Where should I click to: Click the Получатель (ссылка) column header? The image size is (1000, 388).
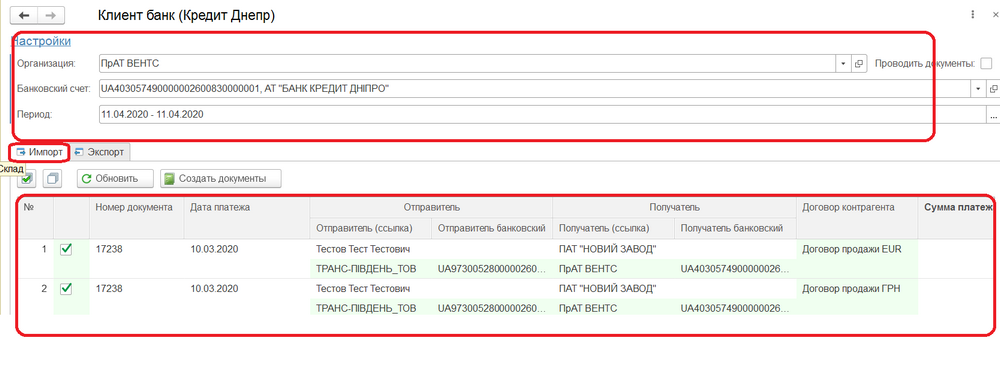click(613, 228)
